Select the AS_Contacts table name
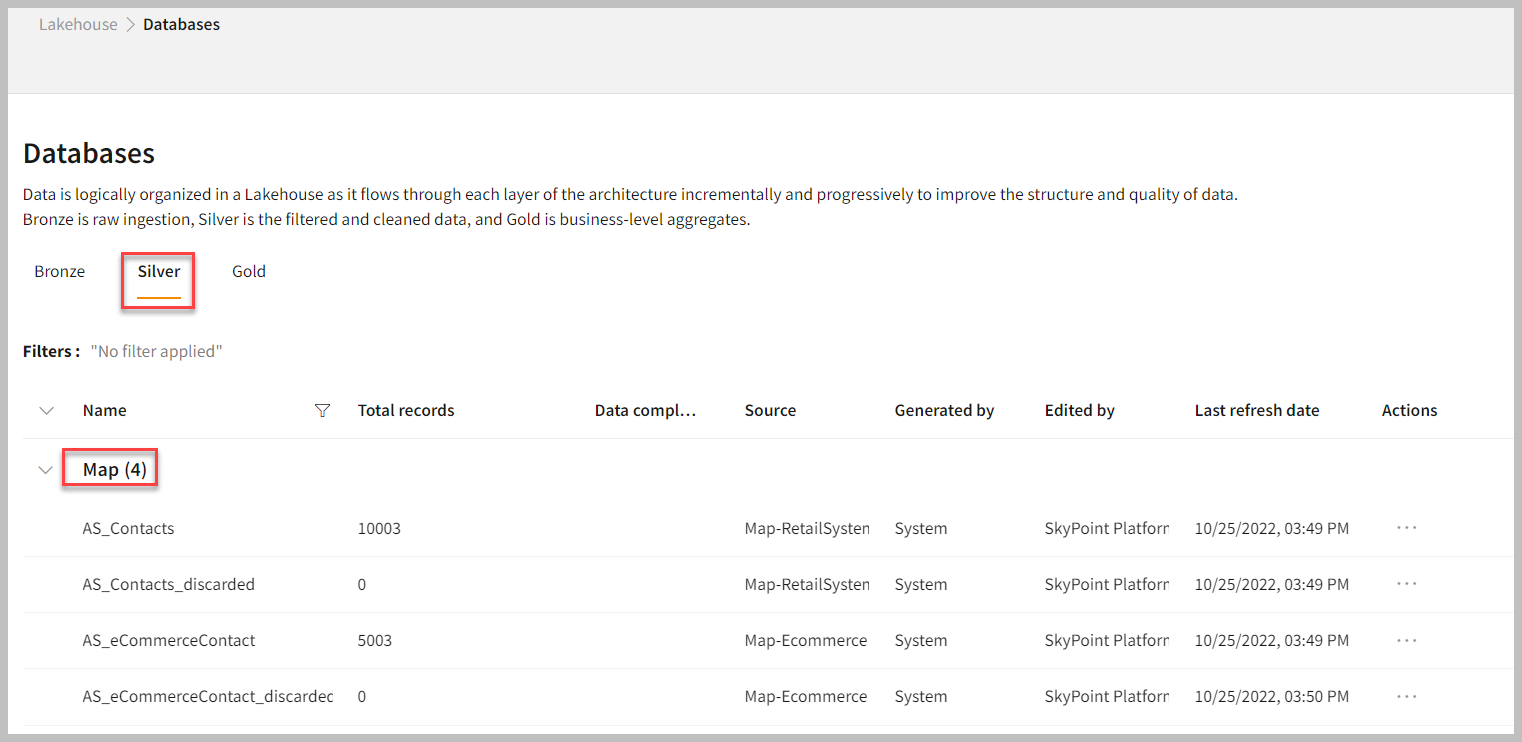 tap(128, 528)
